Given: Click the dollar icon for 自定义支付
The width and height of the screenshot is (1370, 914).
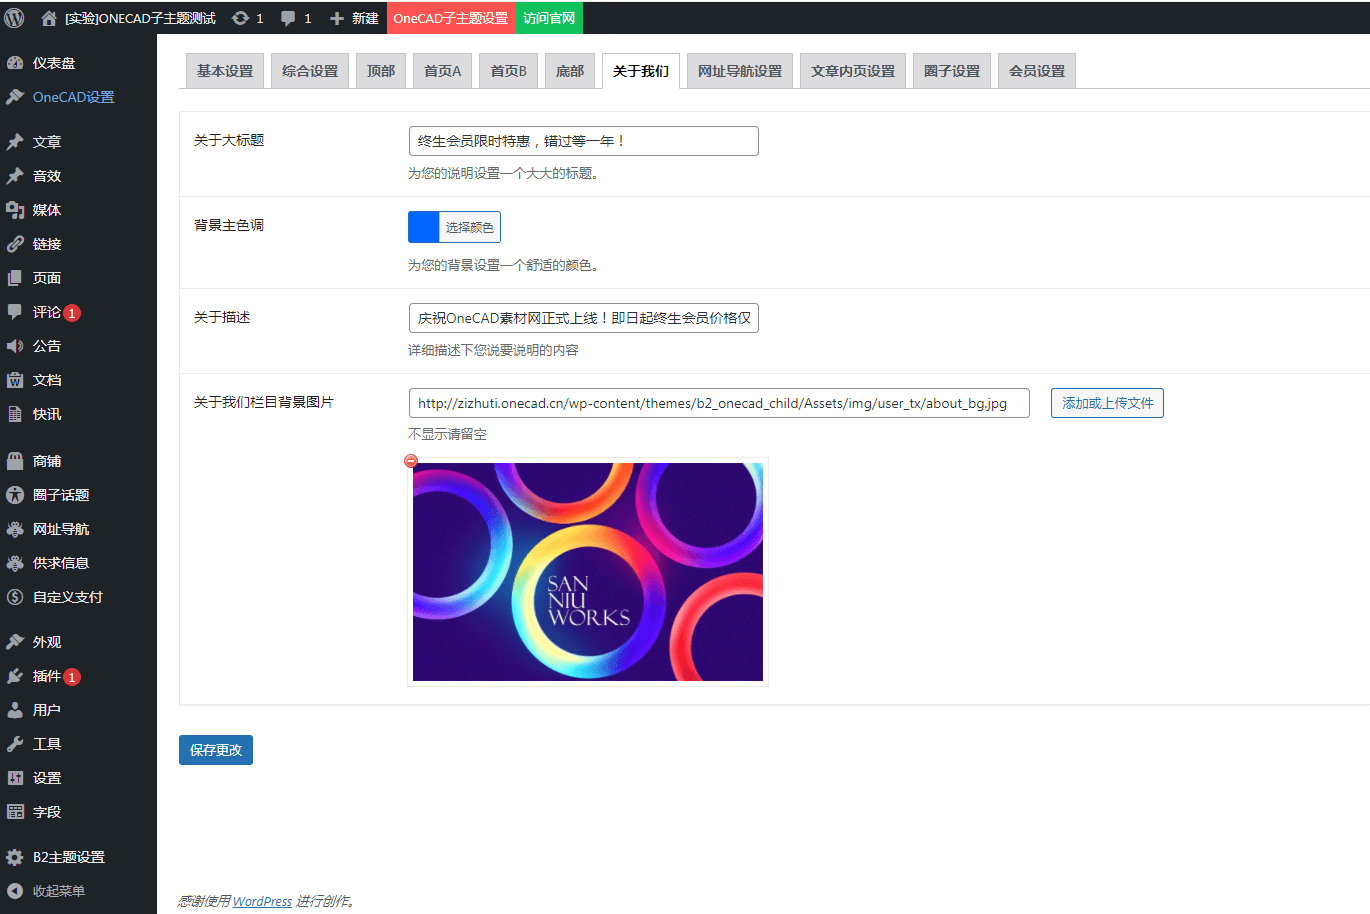Looking at the screenshot, I should [x=15, y=597].
